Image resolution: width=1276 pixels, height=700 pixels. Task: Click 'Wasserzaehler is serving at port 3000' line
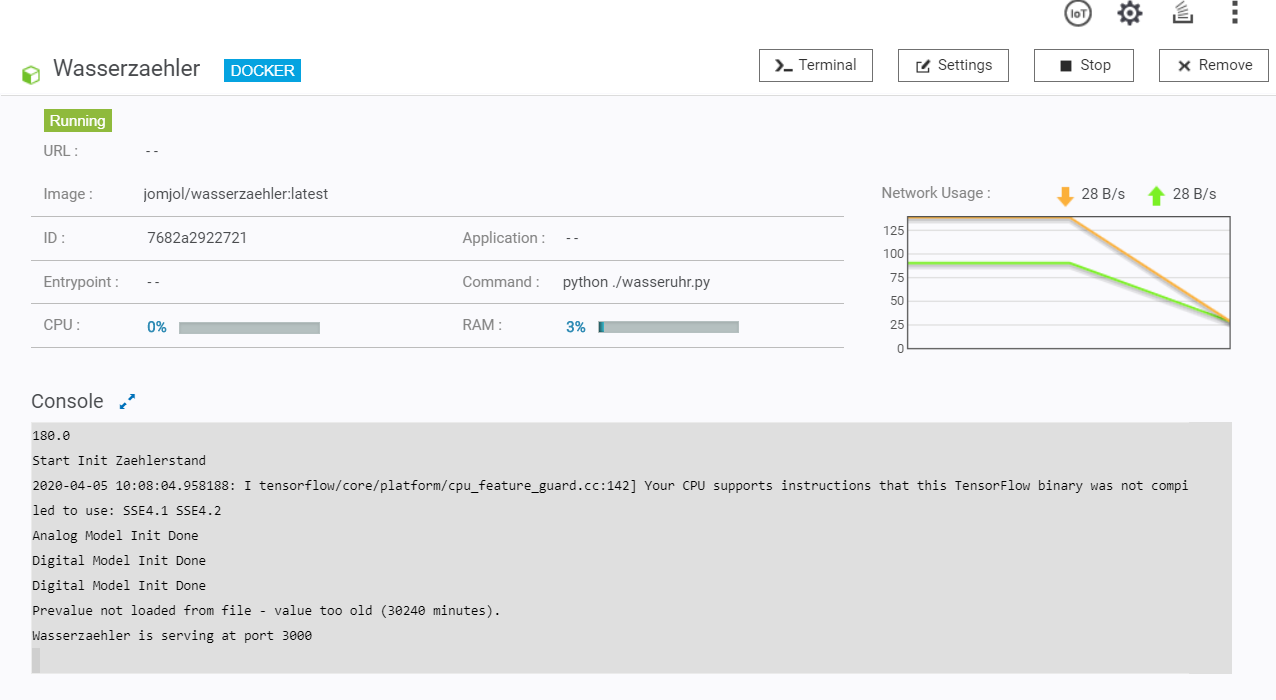tap(172, 635)
